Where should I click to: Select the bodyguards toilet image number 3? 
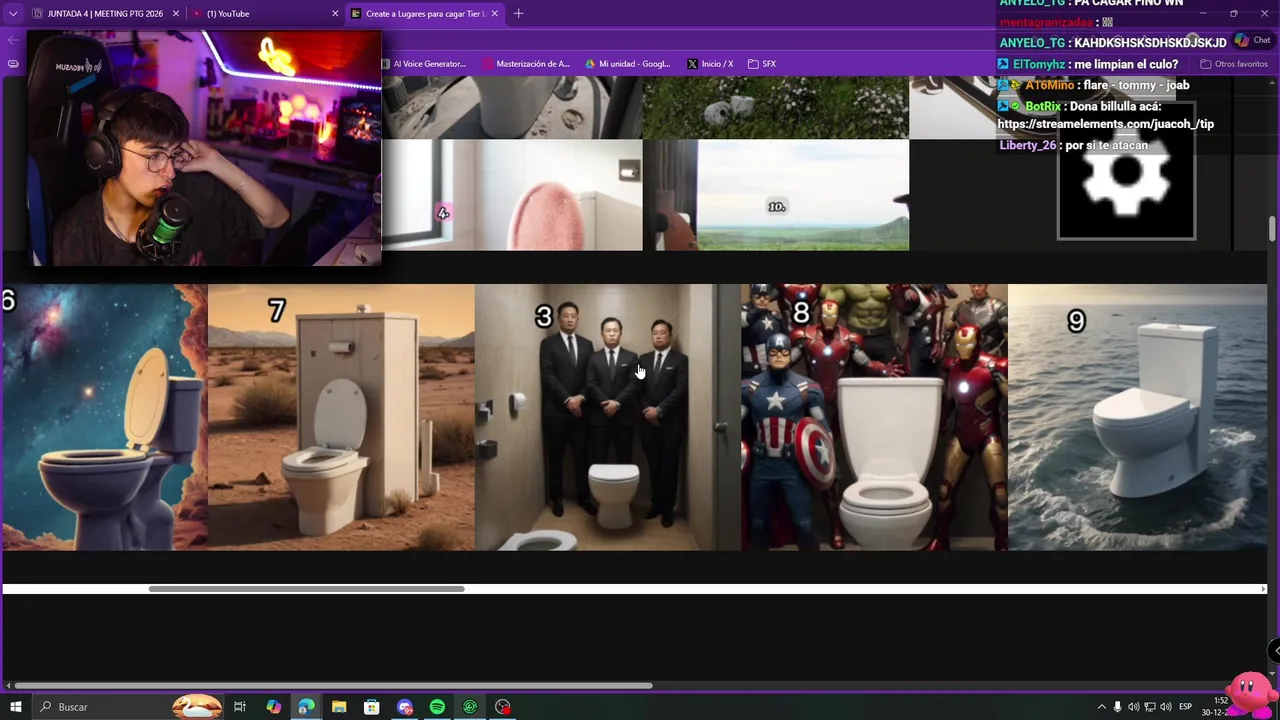pyautogui.click(x=608, y=417)
